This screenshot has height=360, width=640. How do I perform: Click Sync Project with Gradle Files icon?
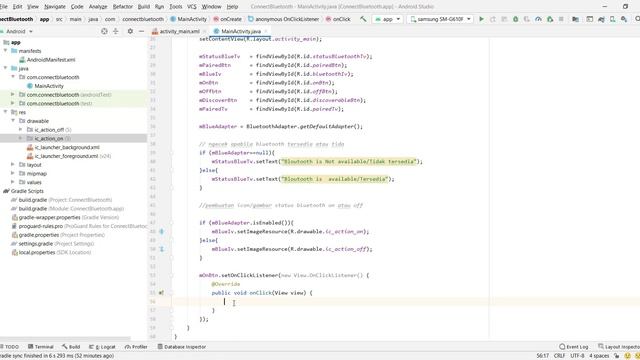tap(601, 19)
